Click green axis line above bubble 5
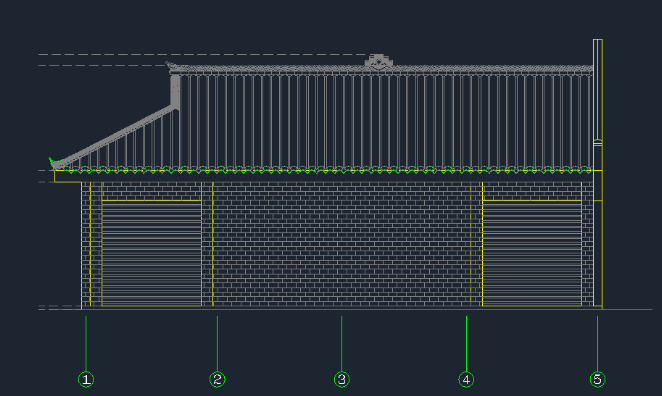The height and width of the screenshot is (396, 662). 597,344
